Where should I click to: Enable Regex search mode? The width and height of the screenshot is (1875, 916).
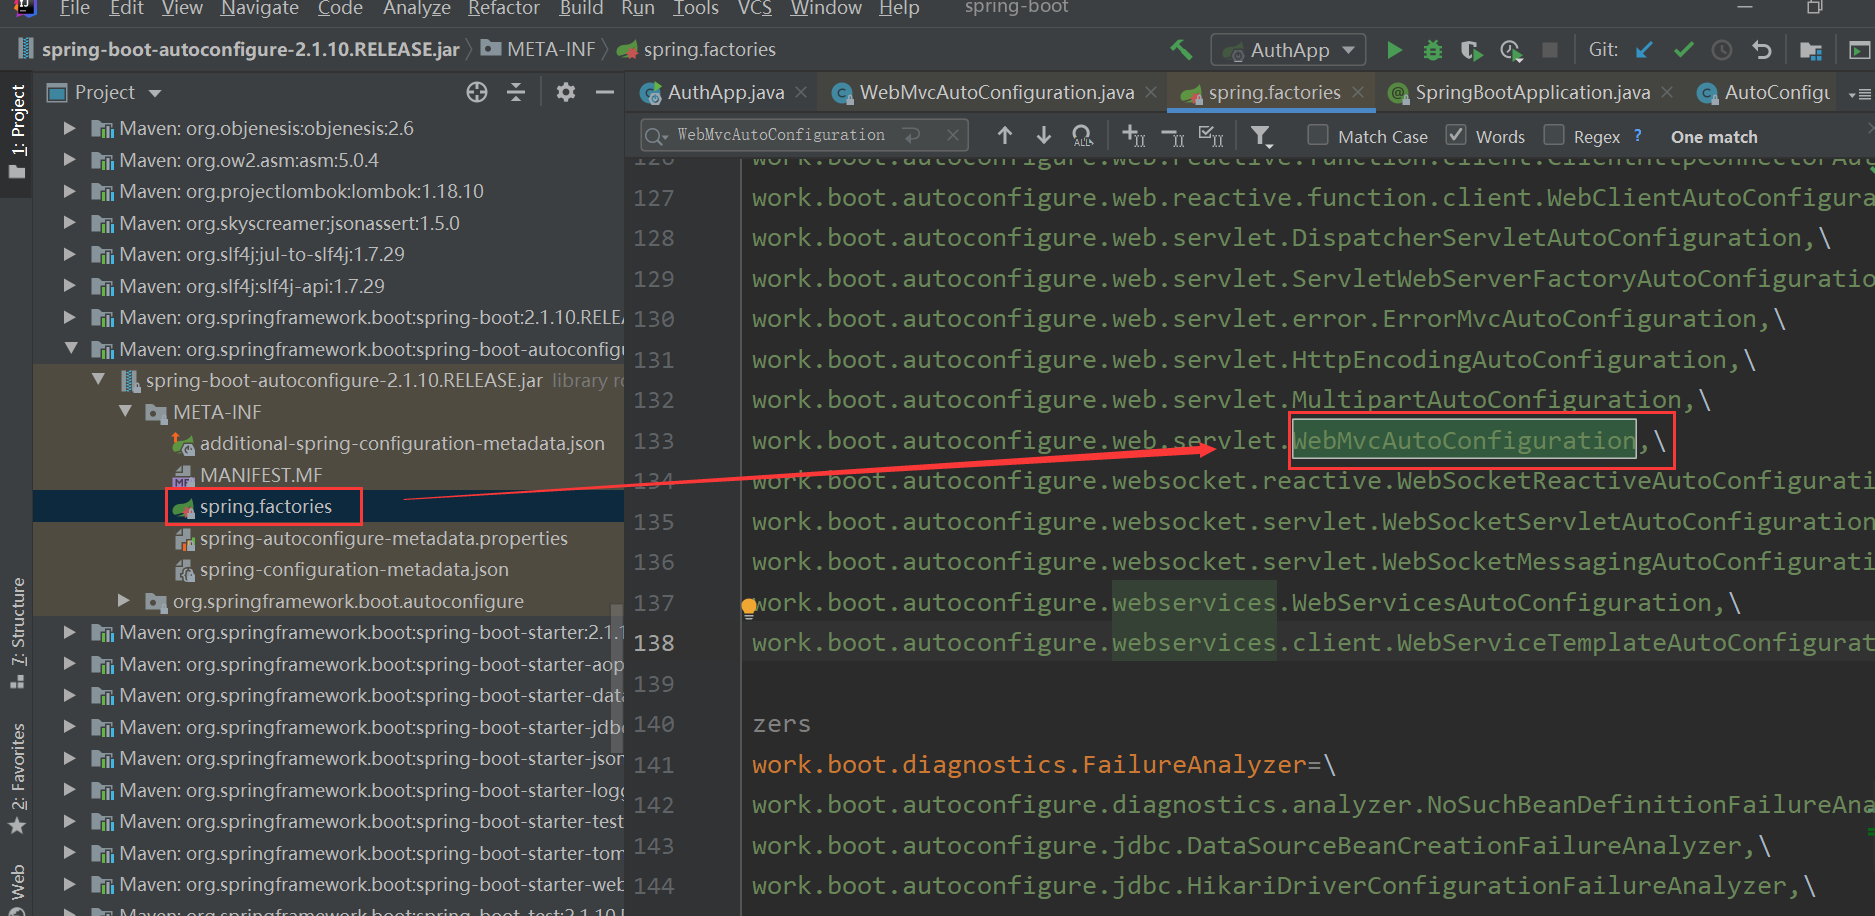[x=1555, y=135]
